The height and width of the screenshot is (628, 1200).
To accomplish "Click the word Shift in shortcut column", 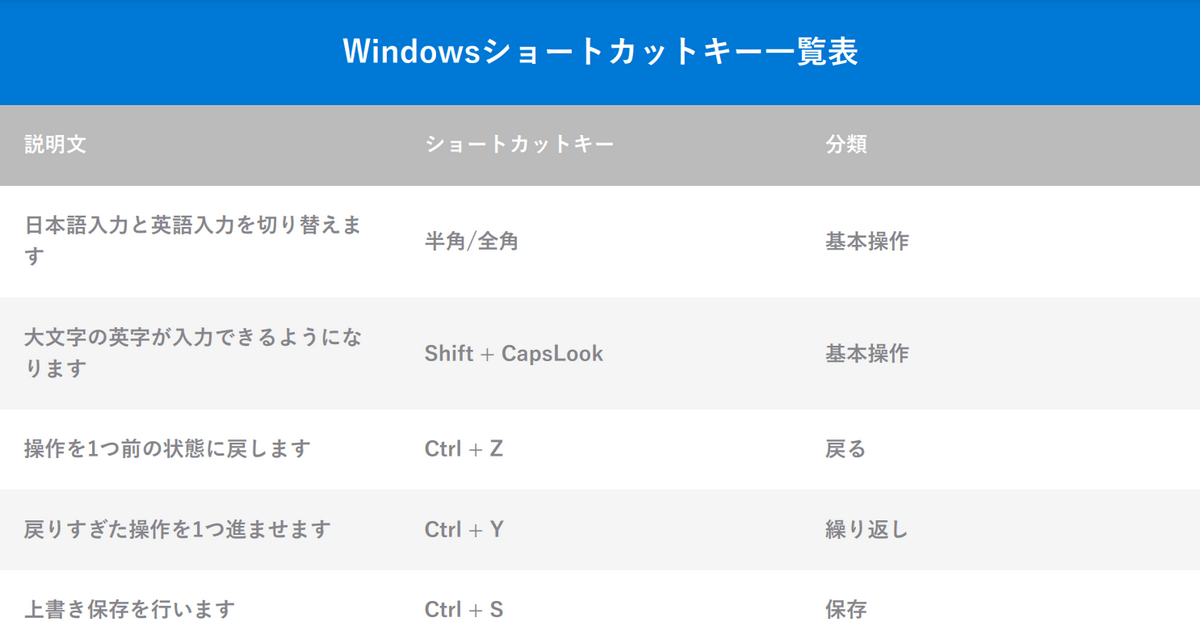I will [x=448, y=353].
